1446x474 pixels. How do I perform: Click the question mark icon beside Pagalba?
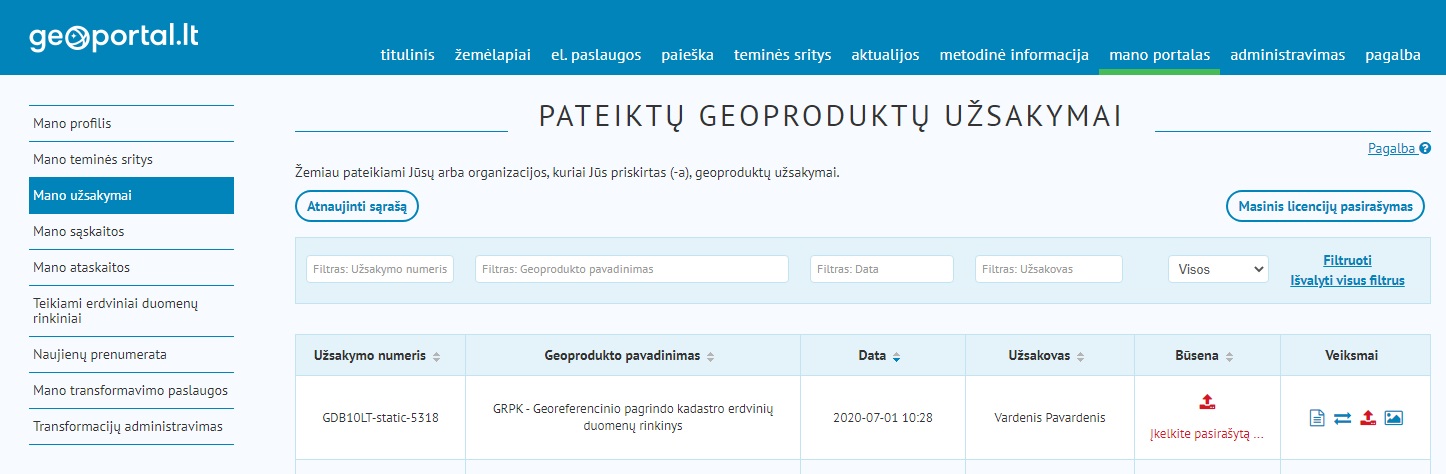click(1425, 149)
